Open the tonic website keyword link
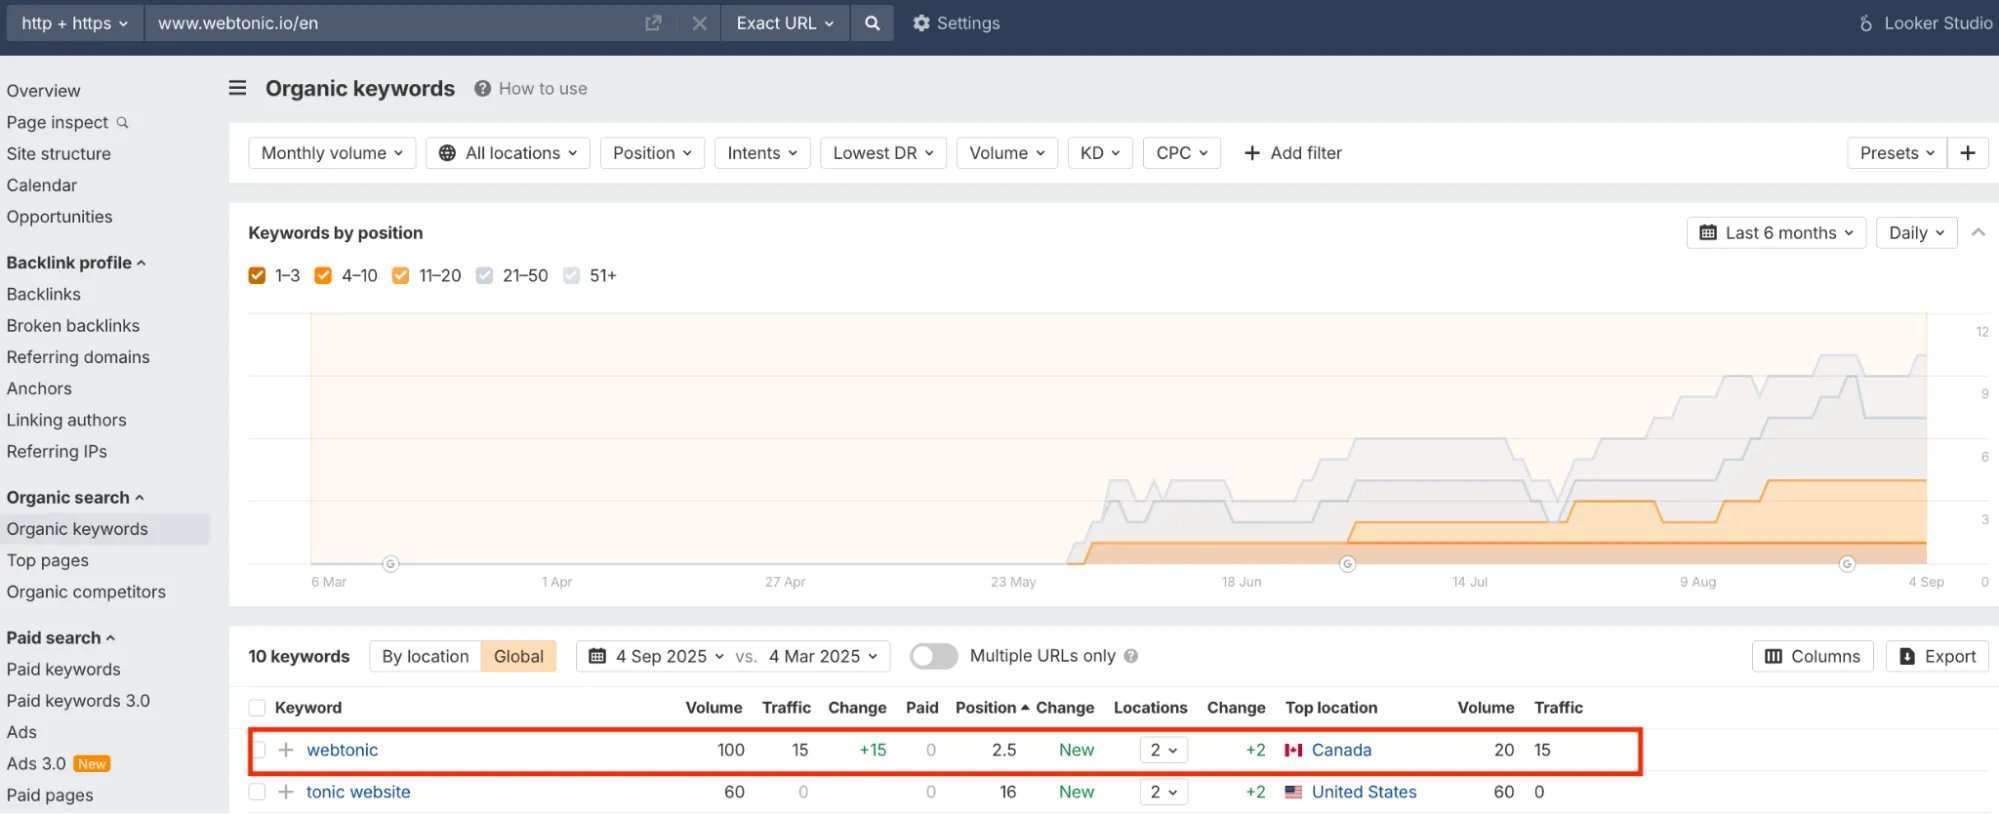1999x814 pixels. tap(358, 792)
